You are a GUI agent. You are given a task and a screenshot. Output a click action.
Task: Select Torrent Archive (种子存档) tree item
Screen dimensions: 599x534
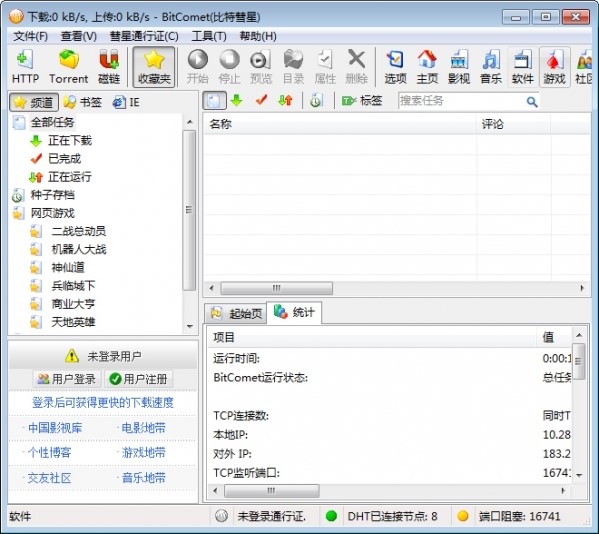52,195
